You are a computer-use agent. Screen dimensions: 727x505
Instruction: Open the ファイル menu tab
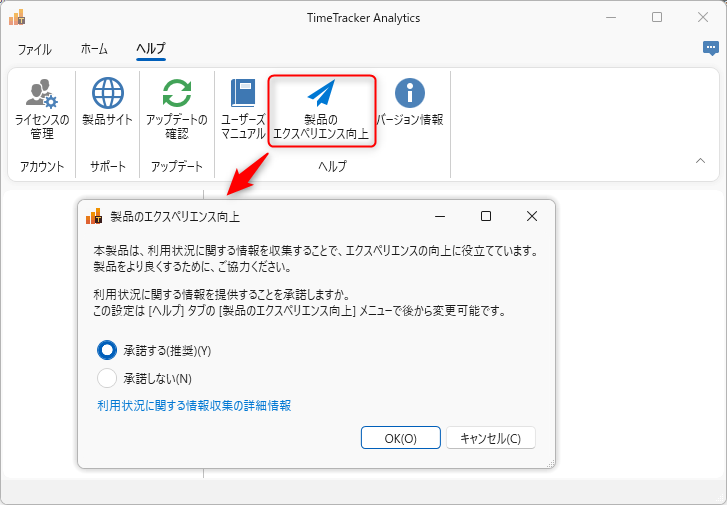pyautogui.click(x=34, y=49)
